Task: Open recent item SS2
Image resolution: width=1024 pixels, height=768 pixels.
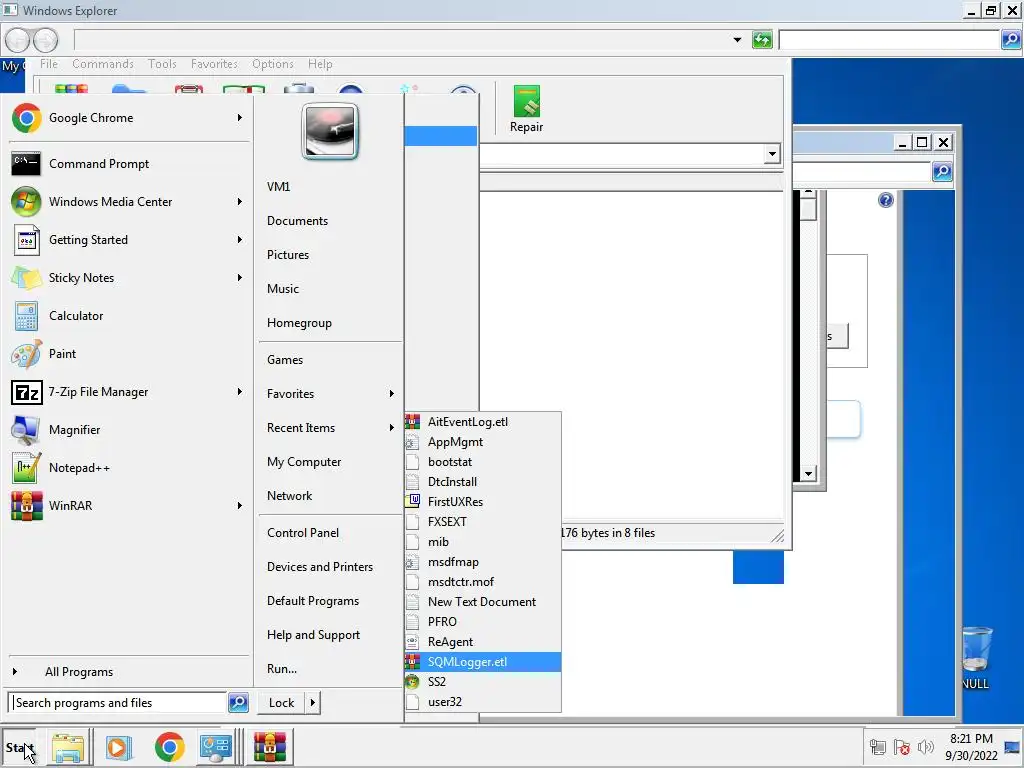Action: [x=483, y=682]
